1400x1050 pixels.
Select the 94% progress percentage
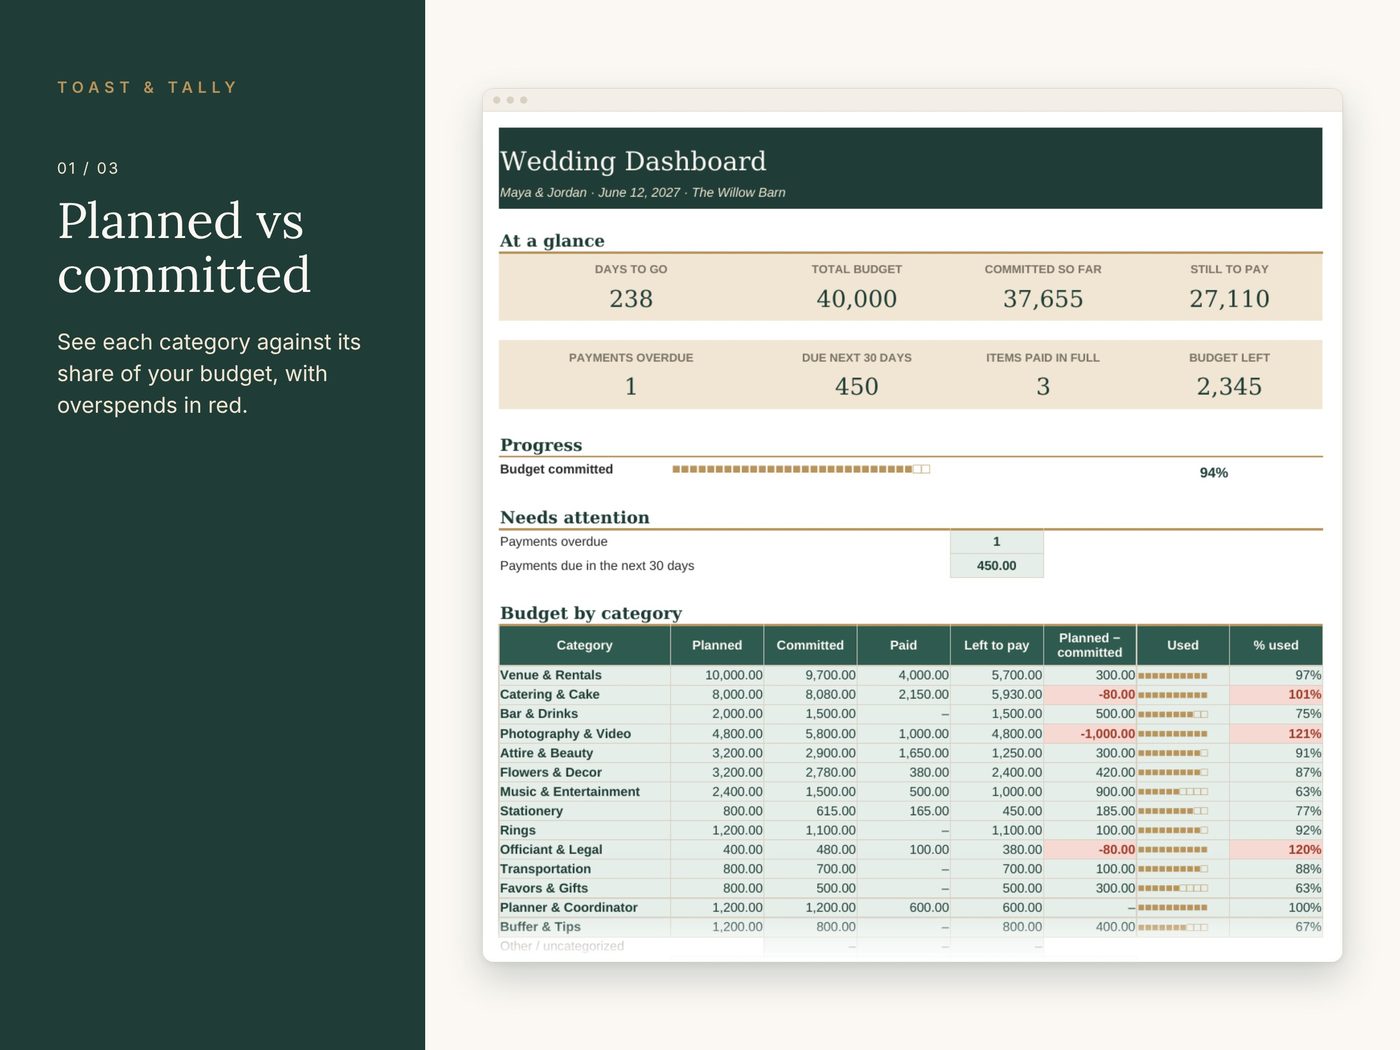[1214, 473]
